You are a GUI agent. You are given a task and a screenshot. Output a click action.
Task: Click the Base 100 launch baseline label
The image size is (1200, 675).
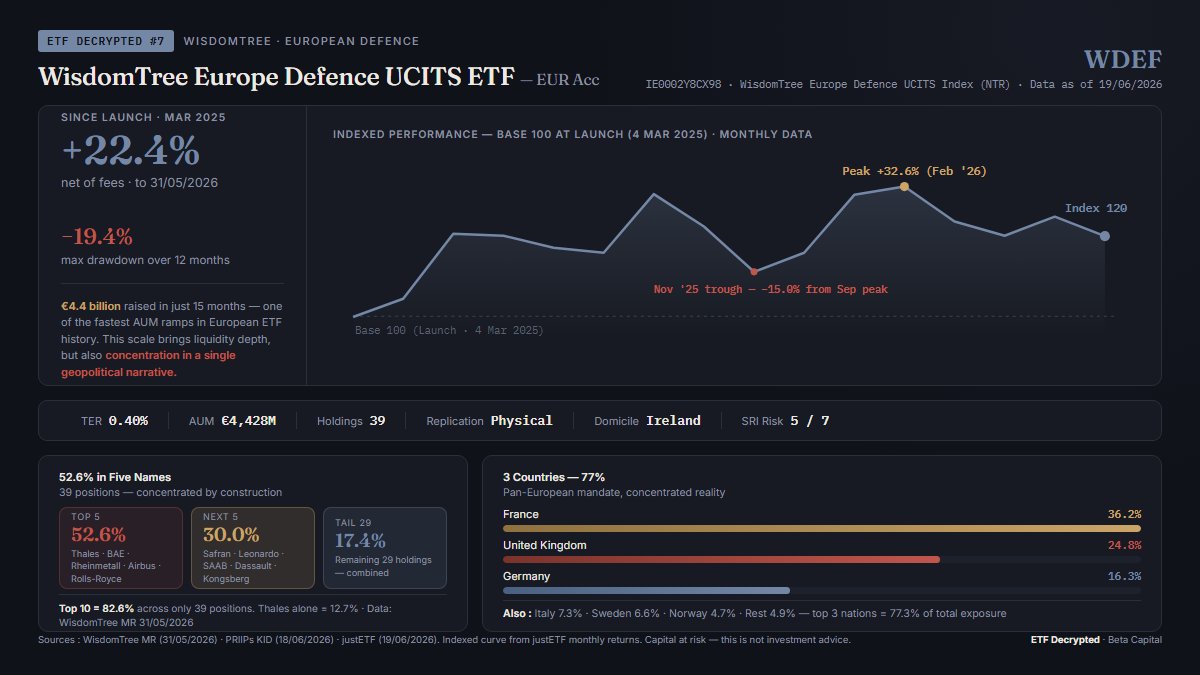(x=449, y=330)
